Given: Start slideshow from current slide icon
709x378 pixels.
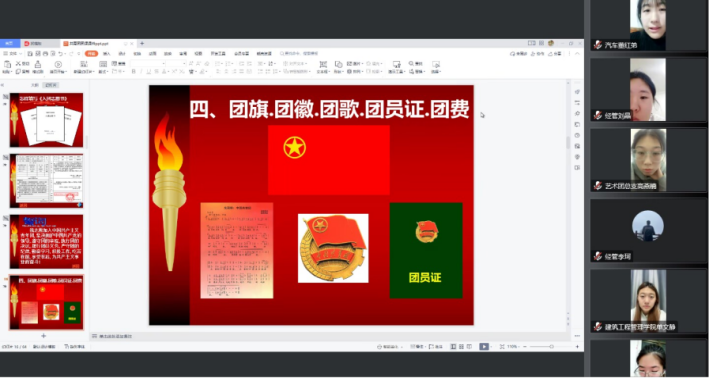Looking at the screenshot, I should point(58,64).
